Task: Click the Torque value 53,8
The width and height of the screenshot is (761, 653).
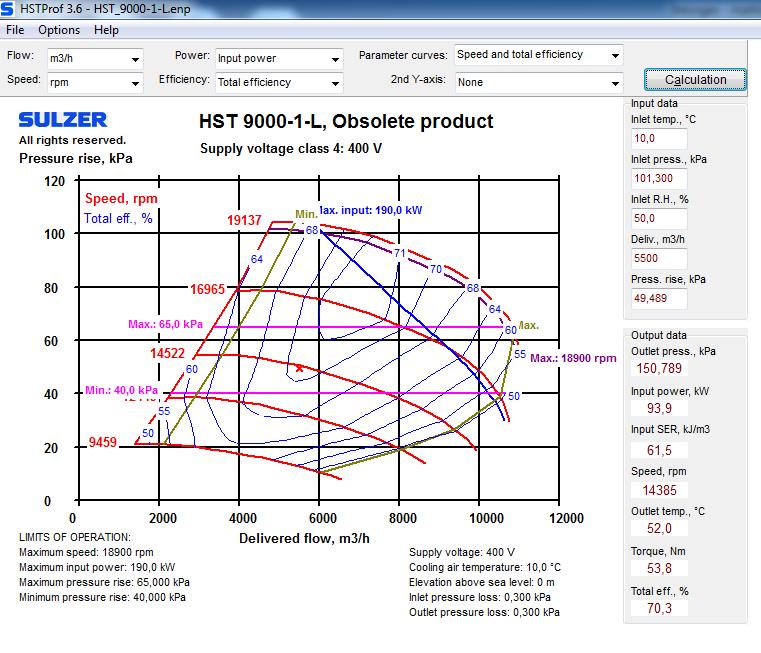Action: [x=659, y=568]
